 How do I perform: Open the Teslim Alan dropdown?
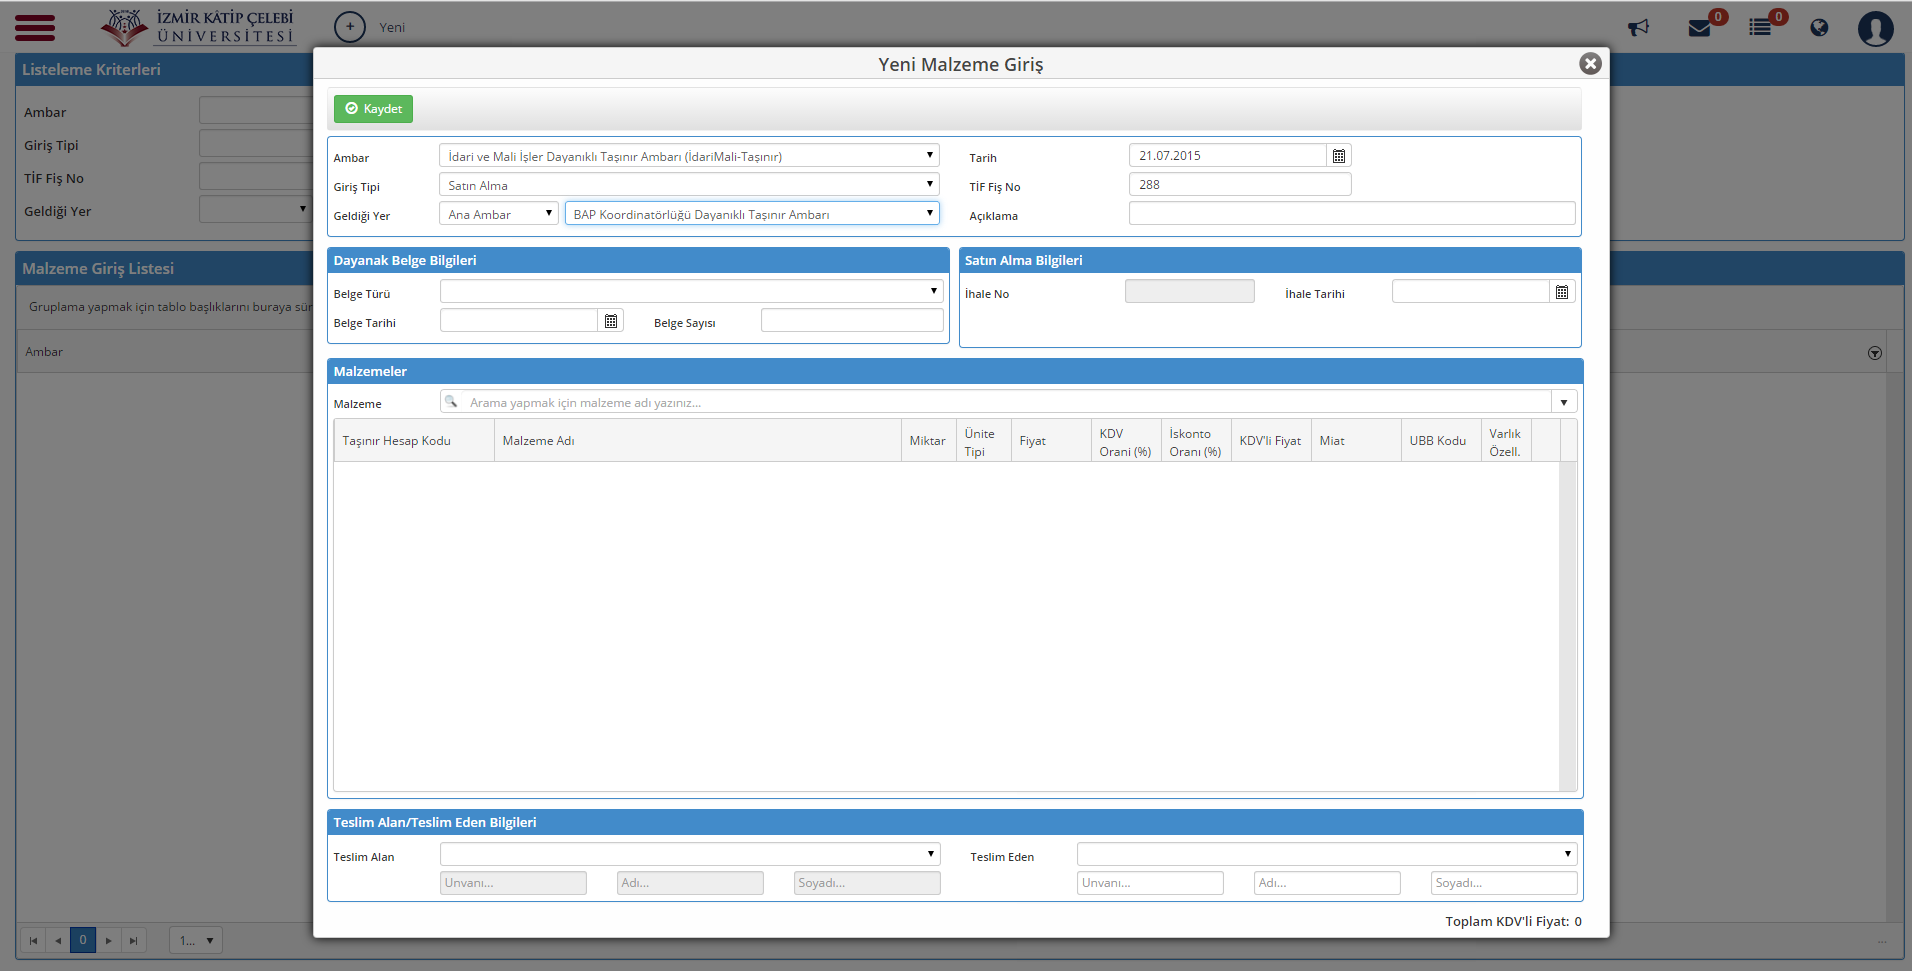coord(690,854)
